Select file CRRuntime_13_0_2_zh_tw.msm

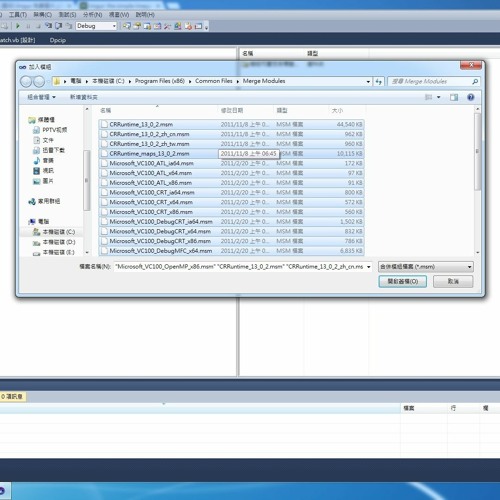coord(231,144)
